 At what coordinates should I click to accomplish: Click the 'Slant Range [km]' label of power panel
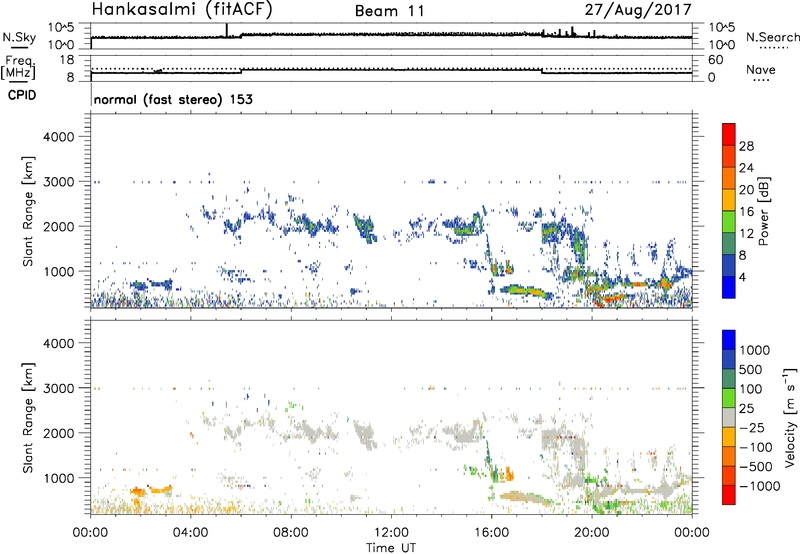point(28,211)
